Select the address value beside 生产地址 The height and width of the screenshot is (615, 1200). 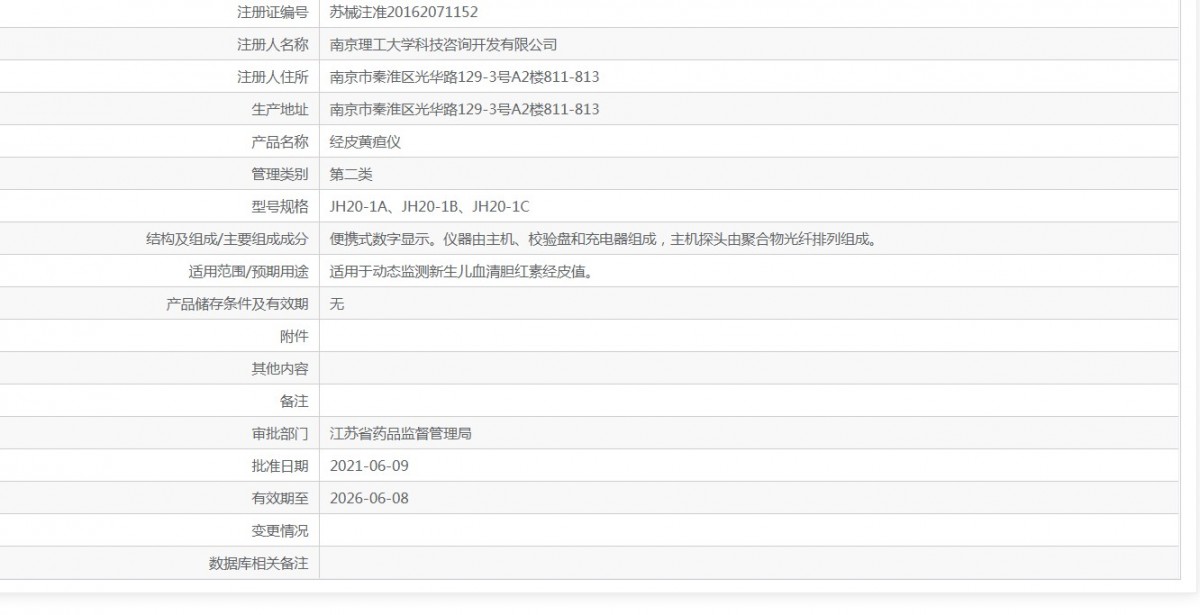[464, 109]
